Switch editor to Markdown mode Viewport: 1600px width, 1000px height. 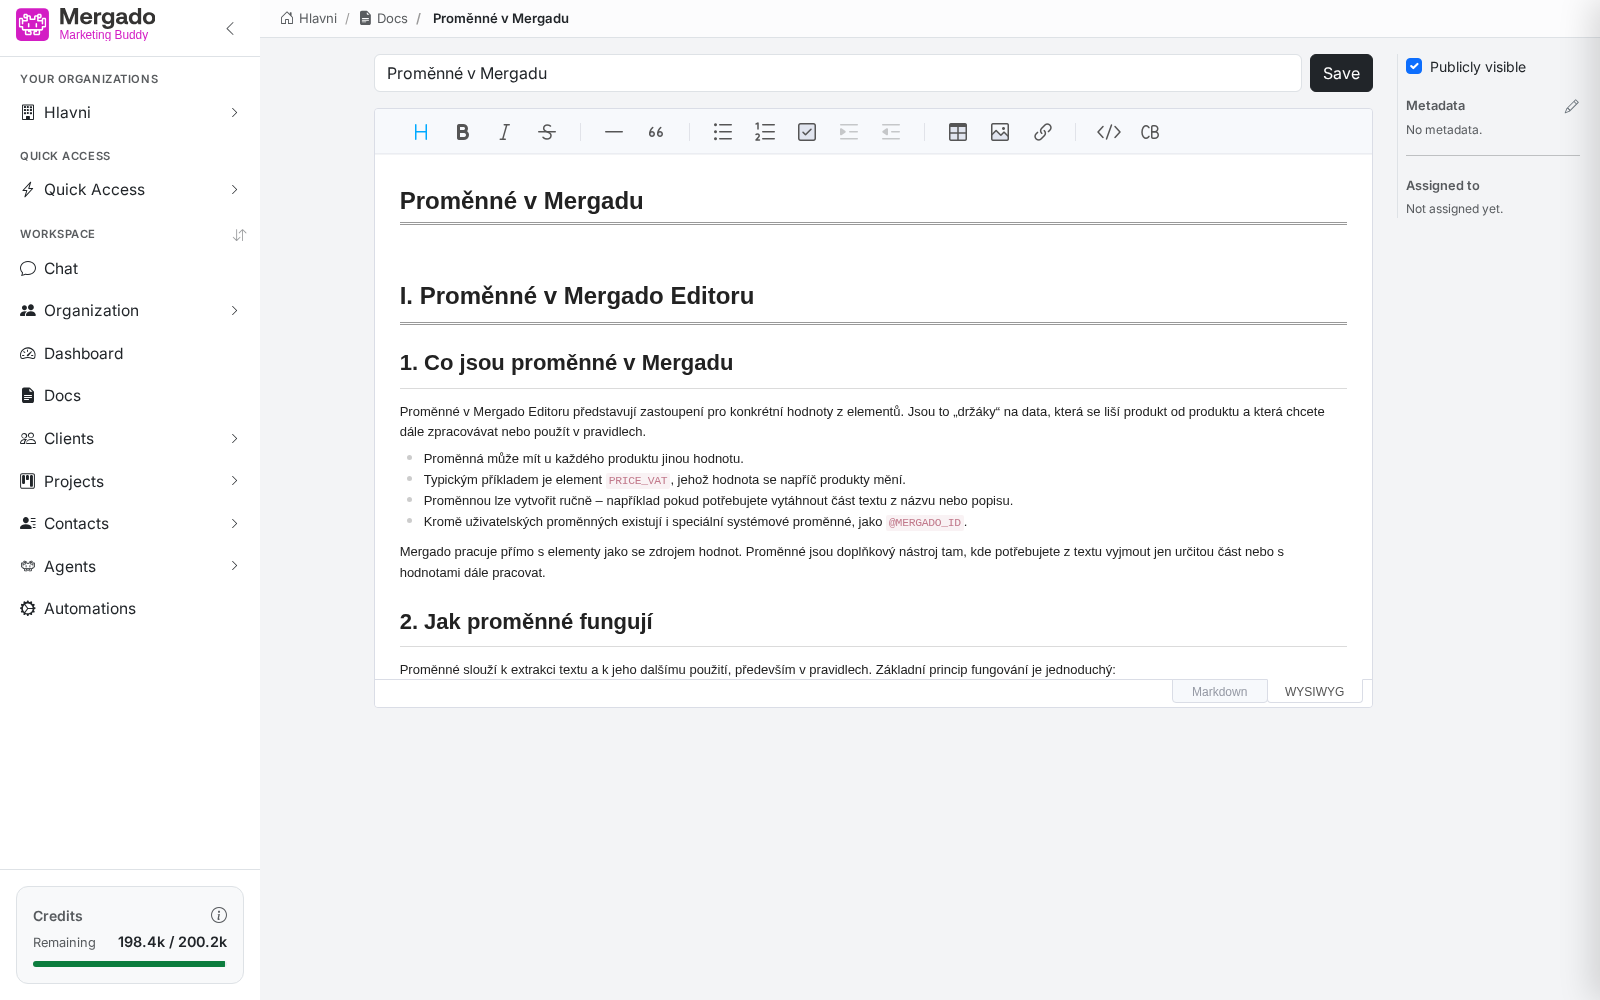1220,692
